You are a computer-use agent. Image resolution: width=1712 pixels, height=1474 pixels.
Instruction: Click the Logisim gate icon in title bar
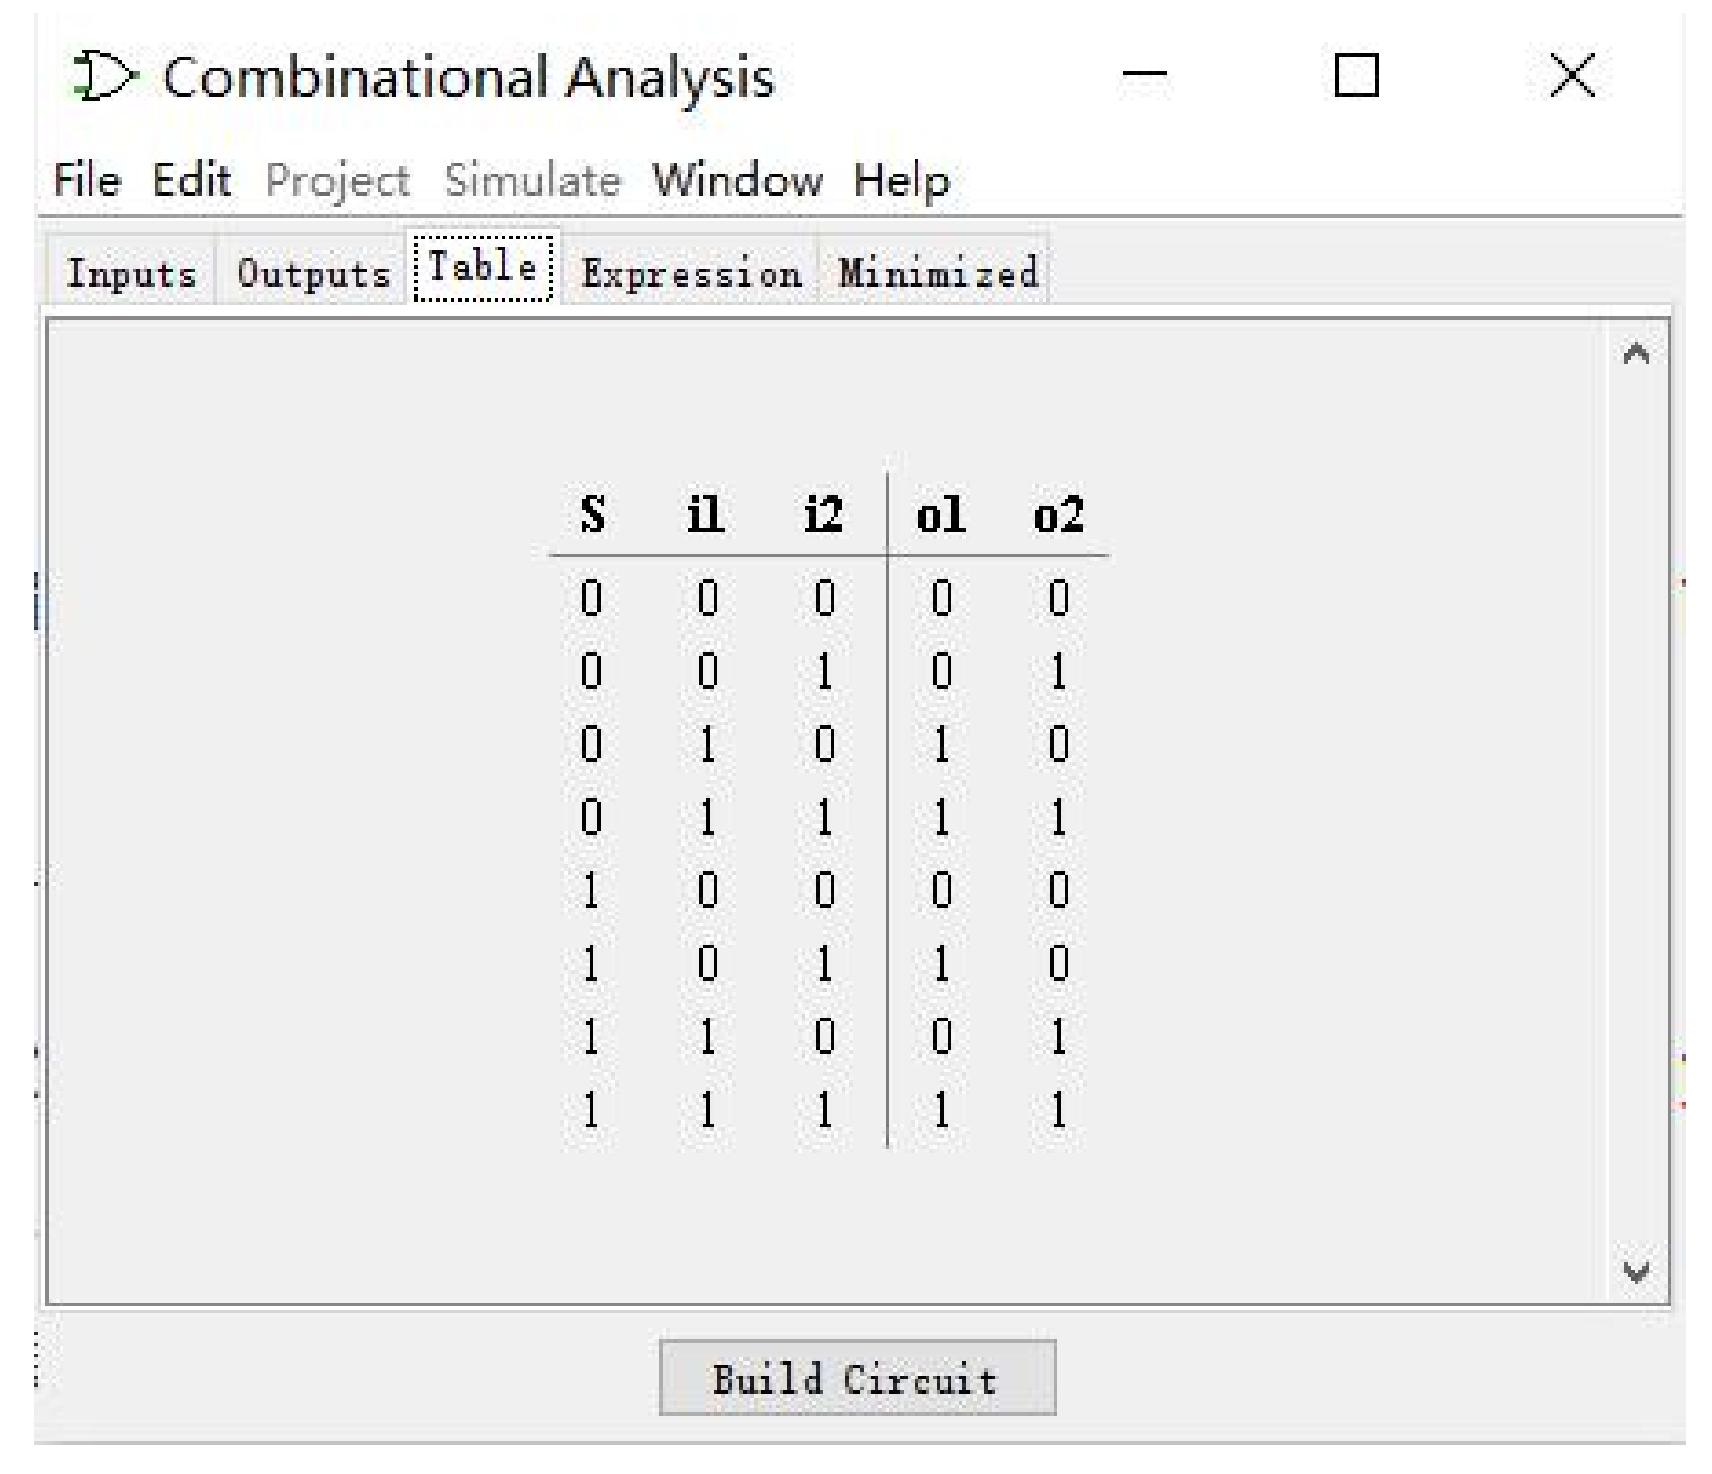coord(104,77)
